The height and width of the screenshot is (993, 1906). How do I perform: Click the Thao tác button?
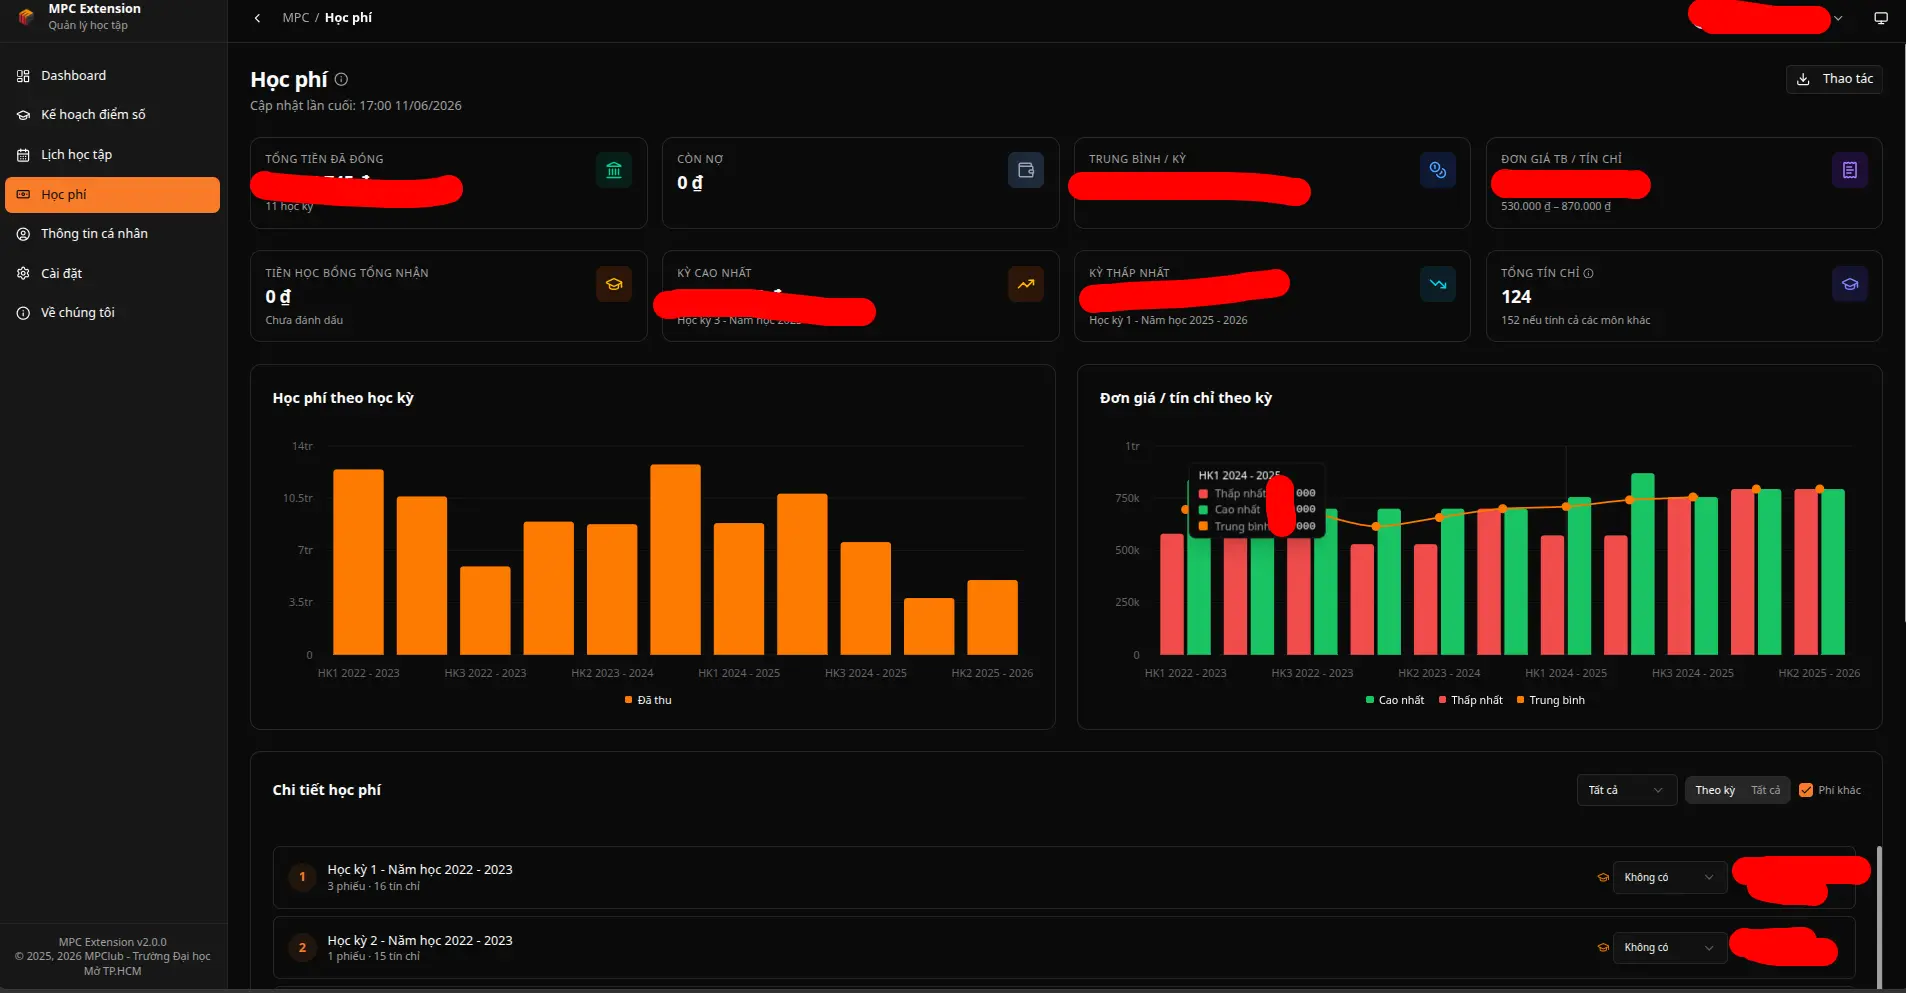coord(1834,79)
